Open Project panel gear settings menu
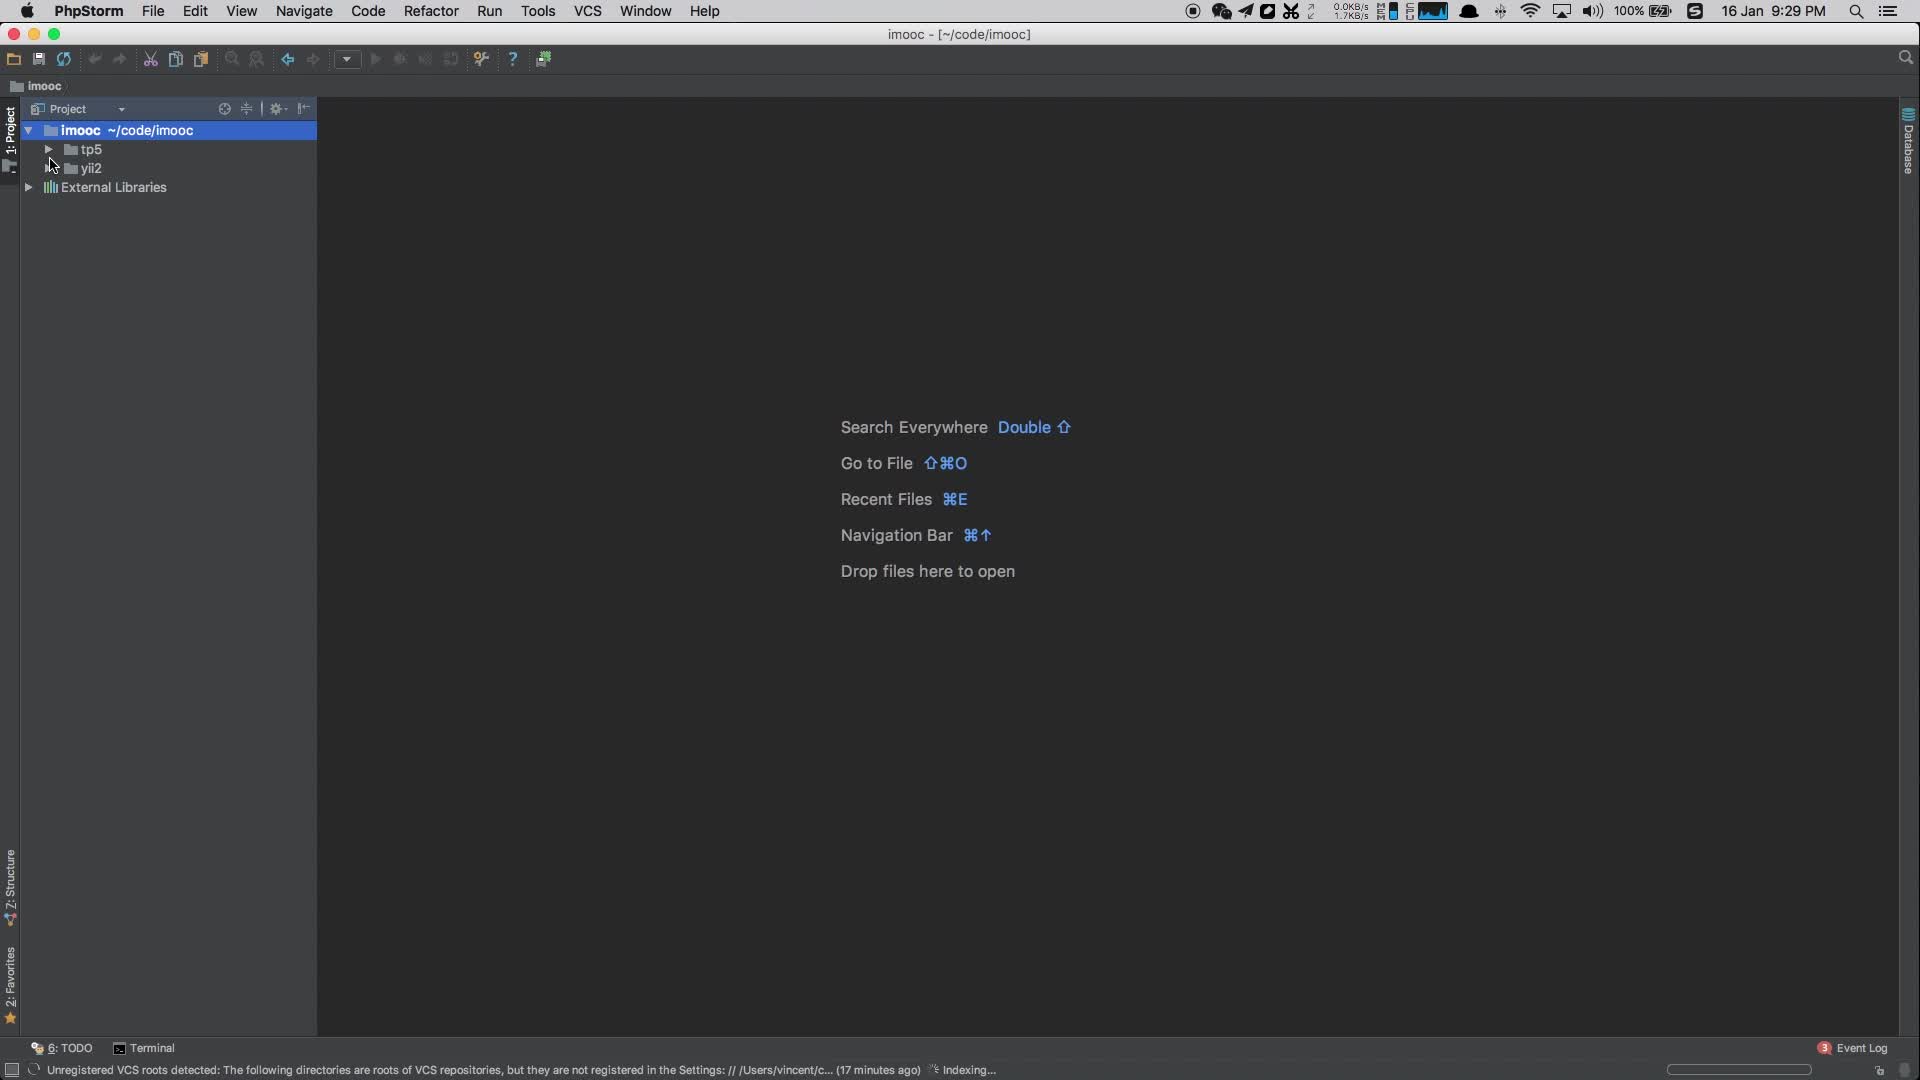 point(278,109)
